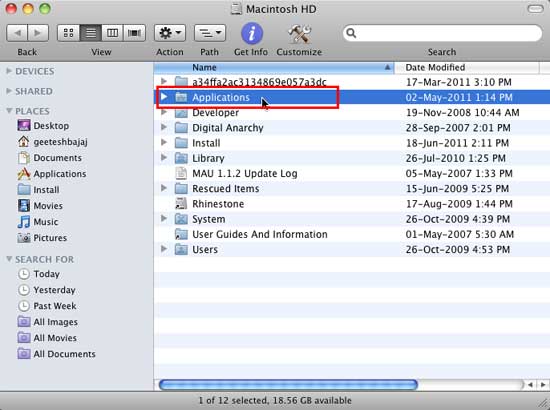Open Applications in the sidebar
The image size is (550, 410).
(52, 174)
